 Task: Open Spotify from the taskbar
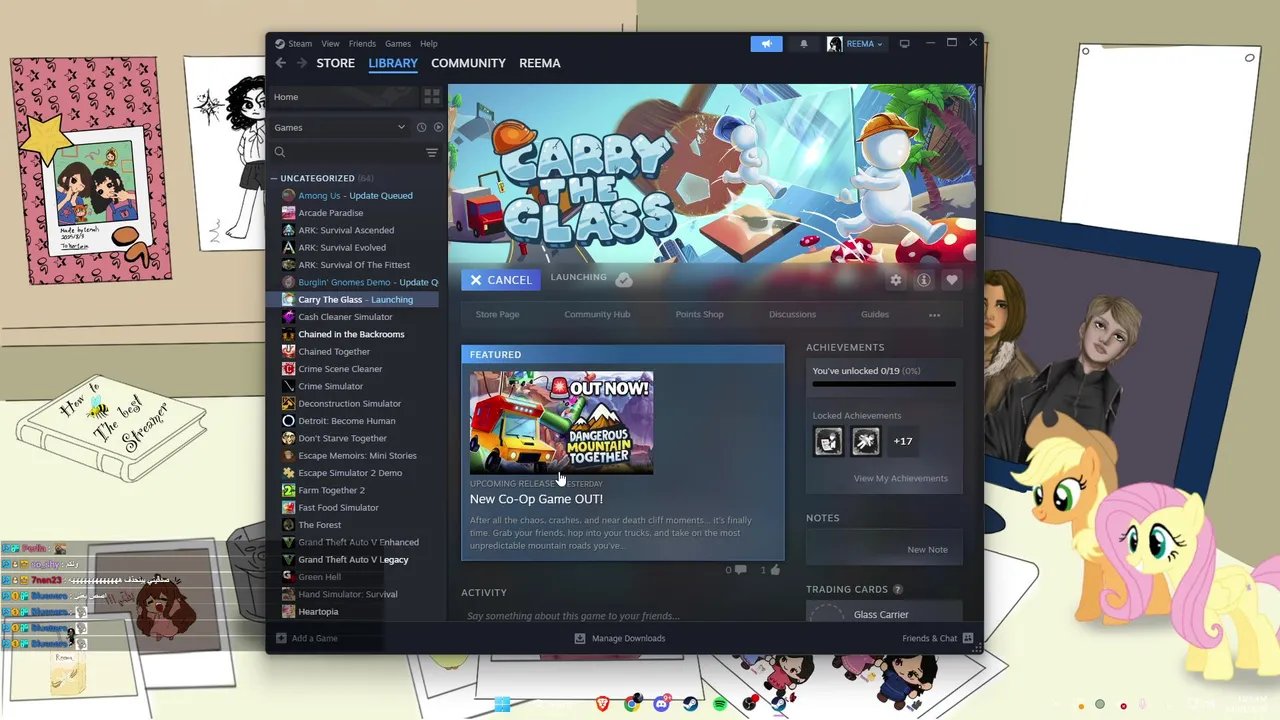[x=720, y=704]
